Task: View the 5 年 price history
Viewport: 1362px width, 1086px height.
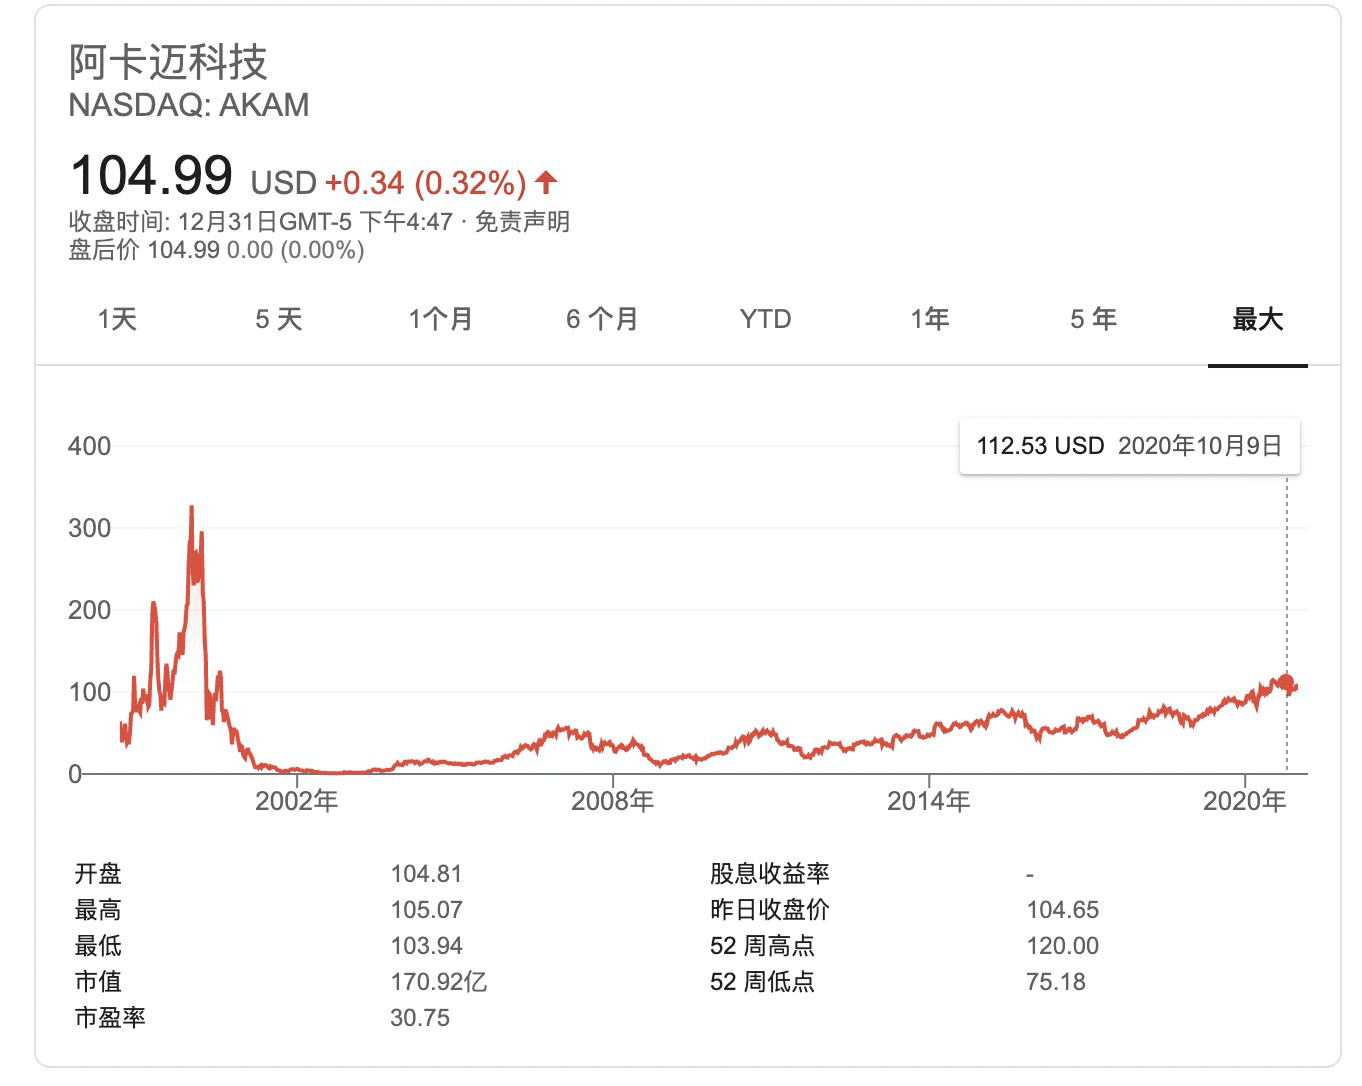Action: 1093,319
